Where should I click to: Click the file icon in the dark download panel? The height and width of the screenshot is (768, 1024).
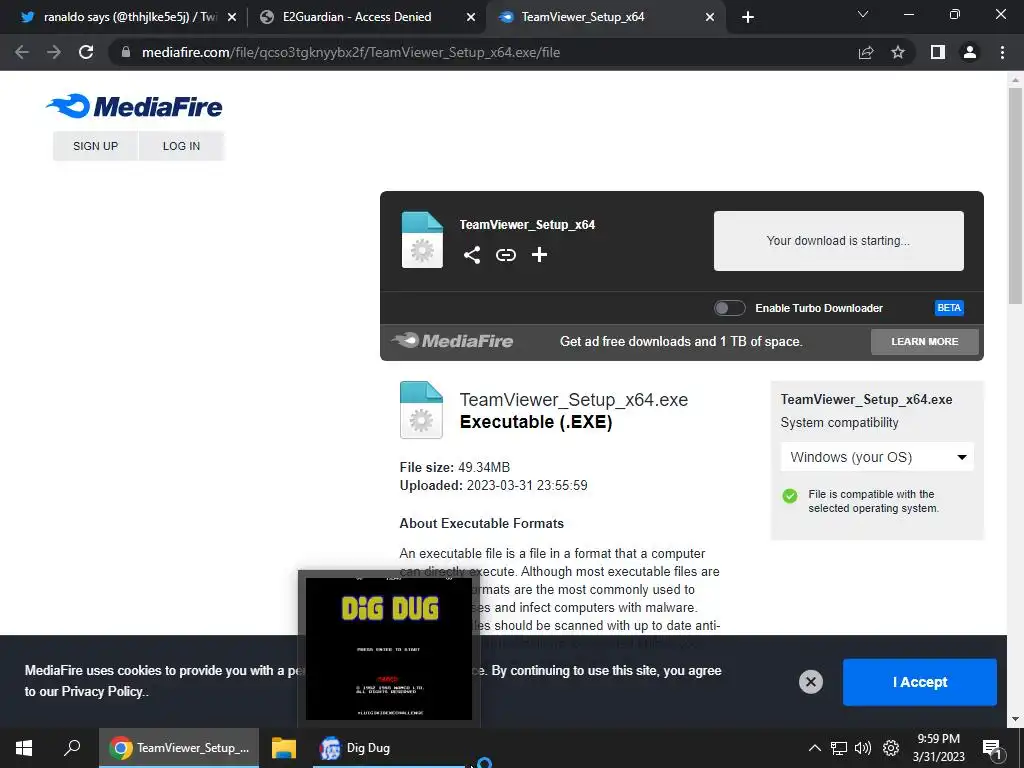422,240
